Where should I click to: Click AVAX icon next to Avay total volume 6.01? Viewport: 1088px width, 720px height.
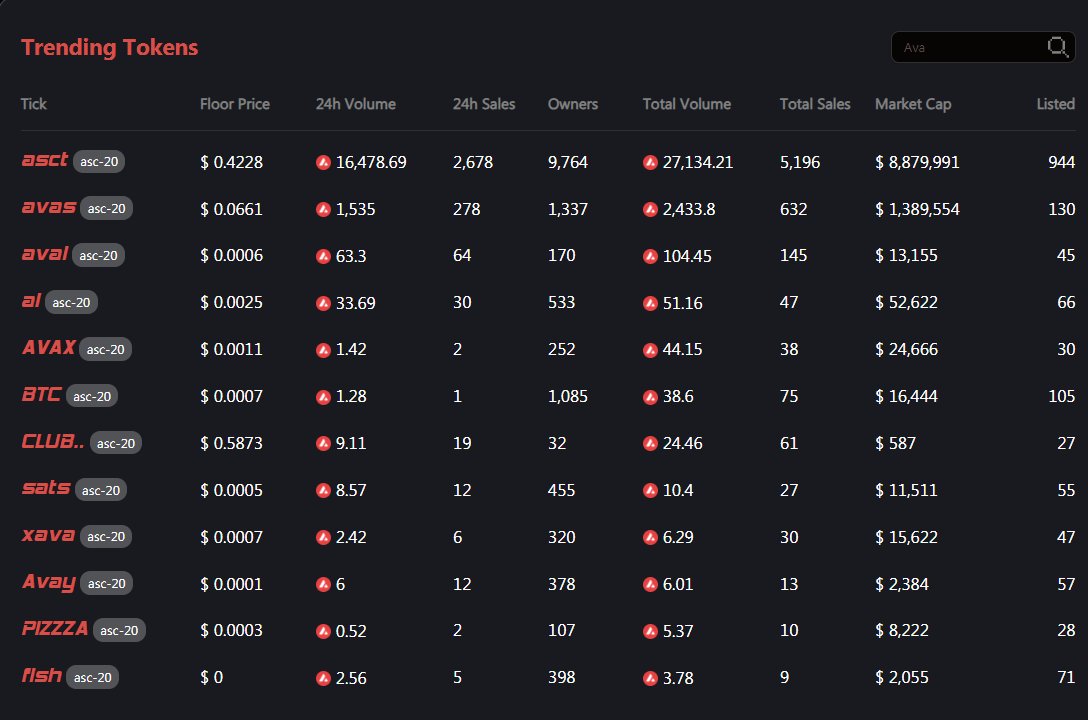point(650,585)
